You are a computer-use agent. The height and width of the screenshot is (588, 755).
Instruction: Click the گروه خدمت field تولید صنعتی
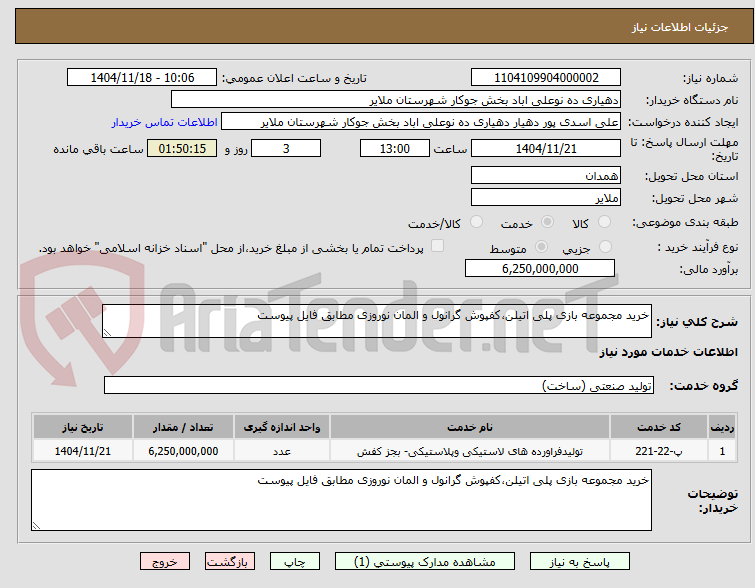[379, 385]
